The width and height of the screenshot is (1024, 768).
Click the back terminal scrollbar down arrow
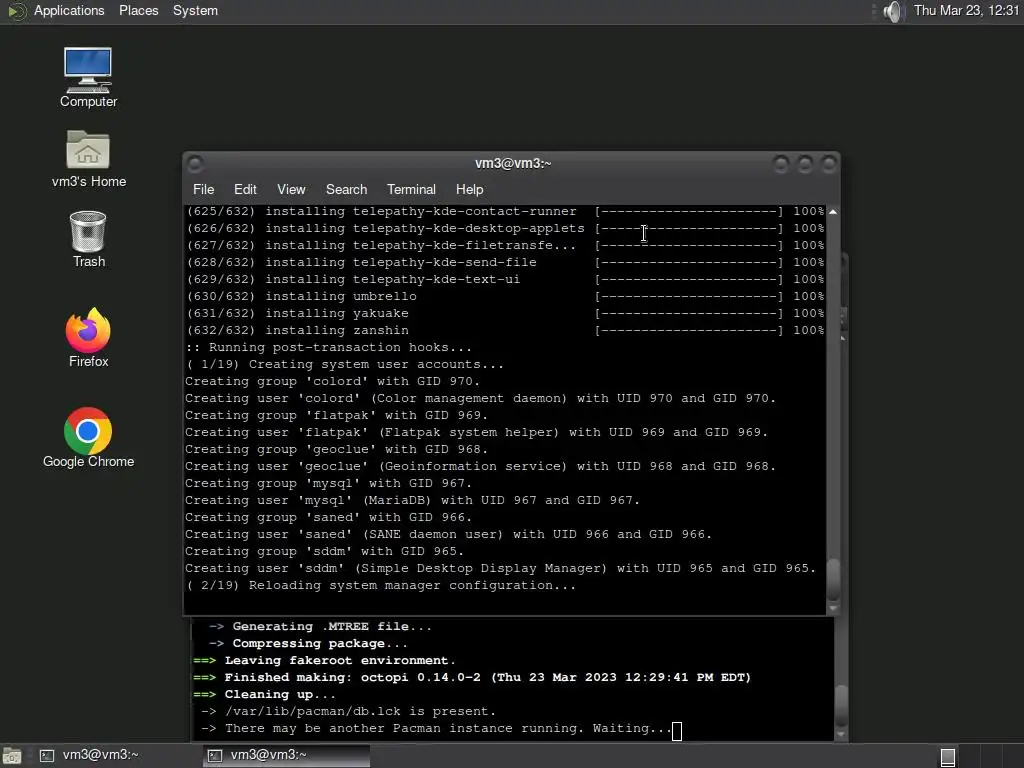(841, 734)
